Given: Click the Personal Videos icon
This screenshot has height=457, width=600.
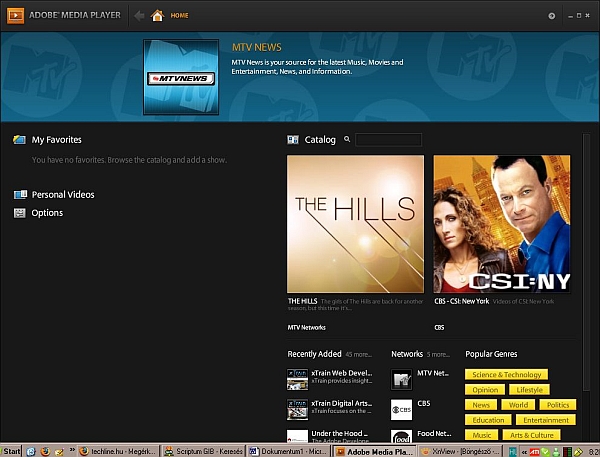Looking at the screenshot, I should [20, 194].
